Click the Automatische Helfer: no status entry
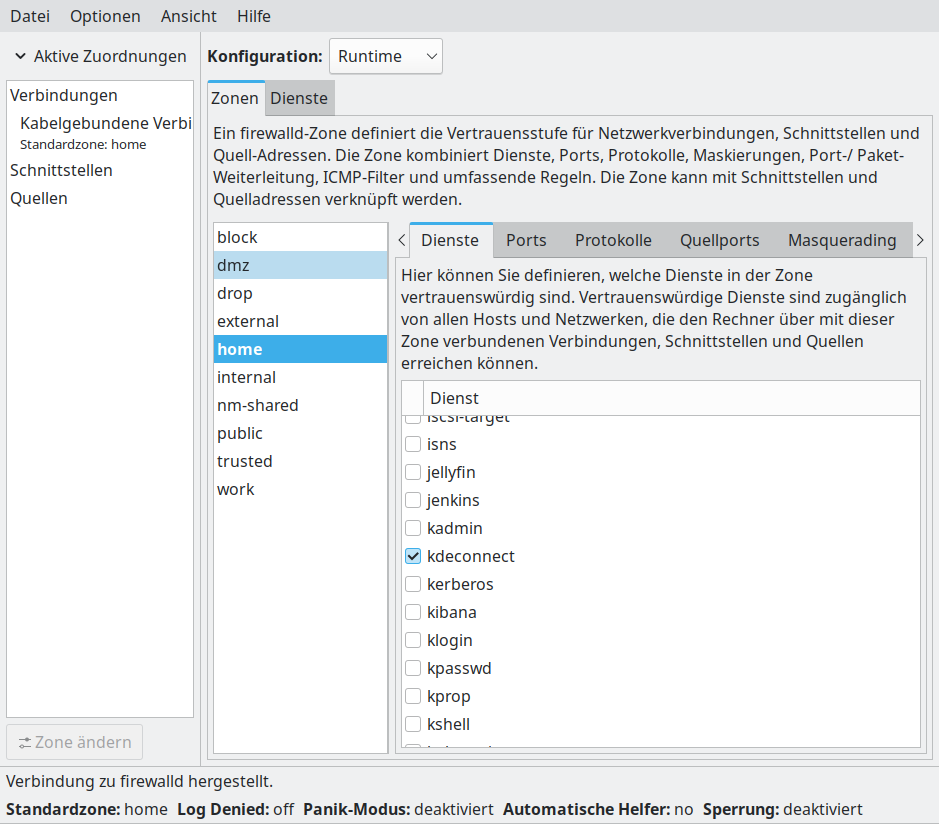This screenshot has width=939, height=824. tap(598, 810)
